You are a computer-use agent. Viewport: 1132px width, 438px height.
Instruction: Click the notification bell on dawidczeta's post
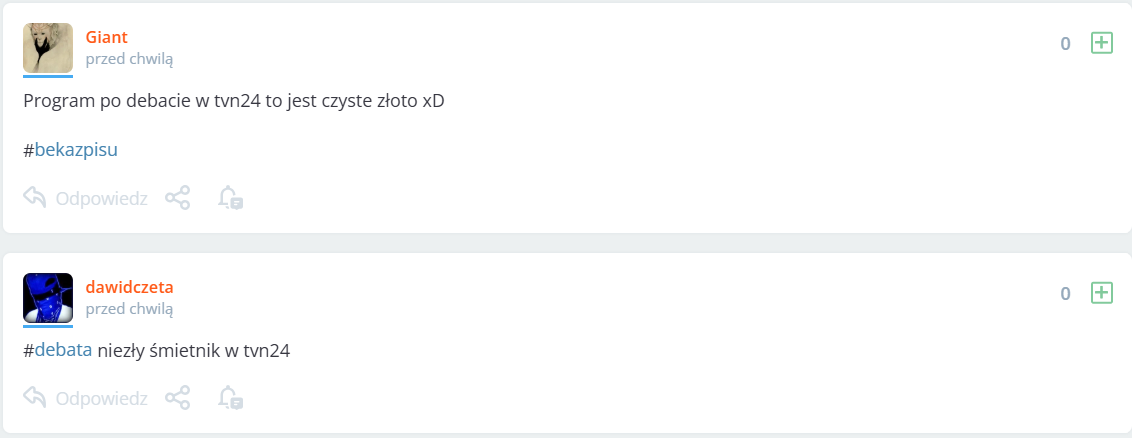click(x=230, y=398)
